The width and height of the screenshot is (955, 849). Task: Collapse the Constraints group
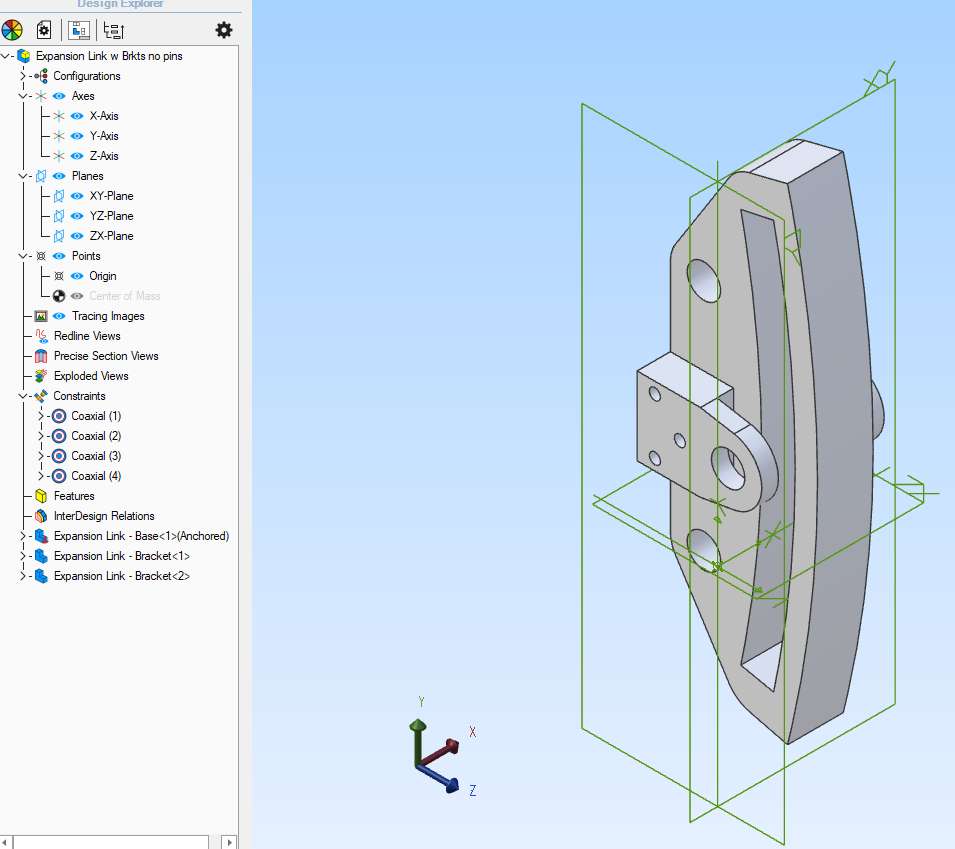pyautogui.click(x=23, y=396)
